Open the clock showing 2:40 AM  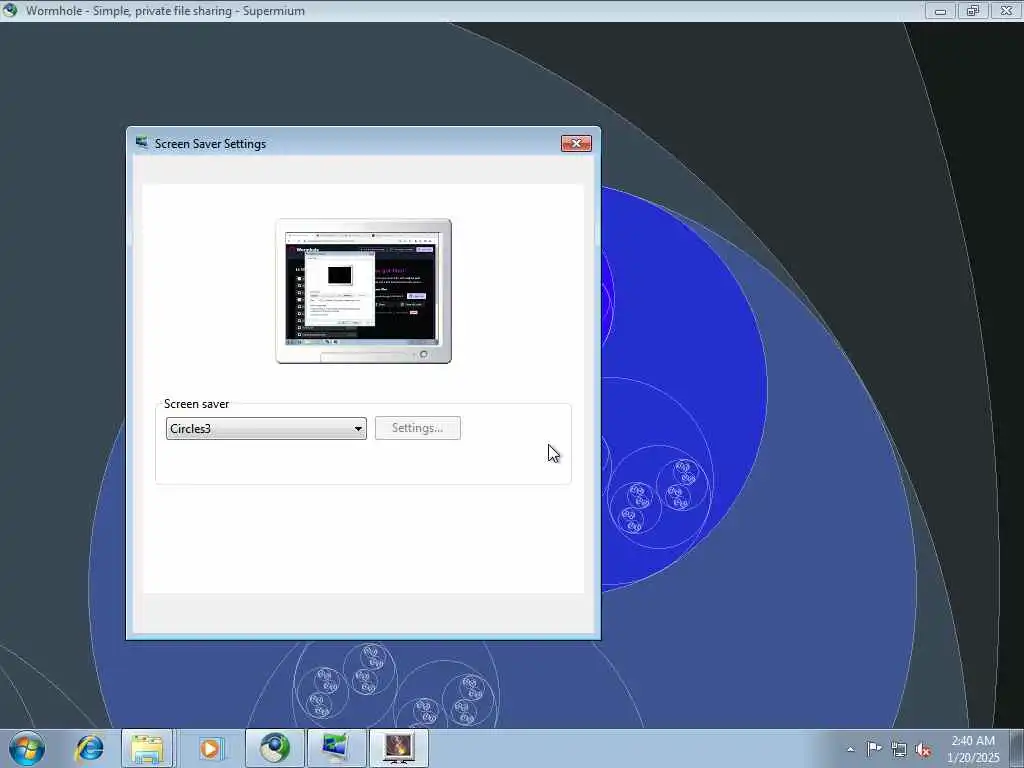[973, 749]
